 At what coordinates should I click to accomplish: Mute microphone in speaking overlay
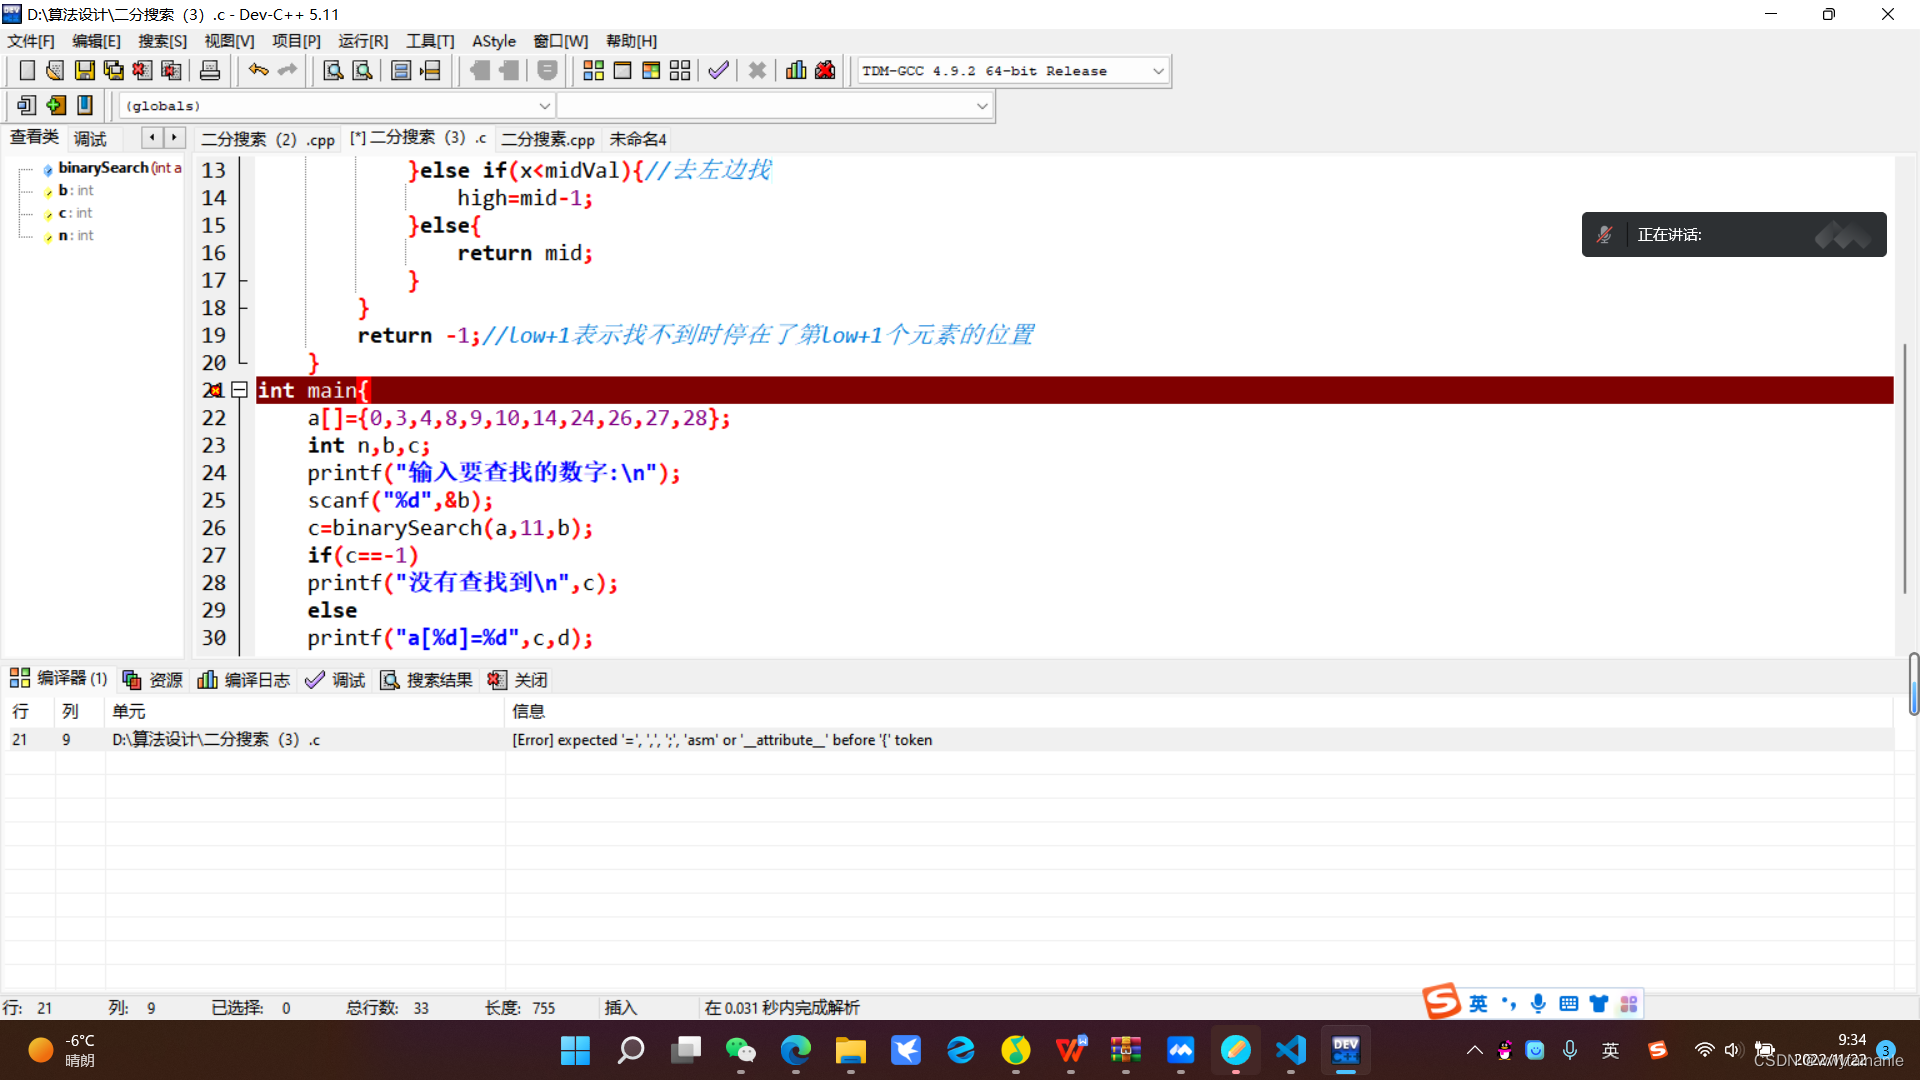pyautogui.click(x=1604, y=235)
